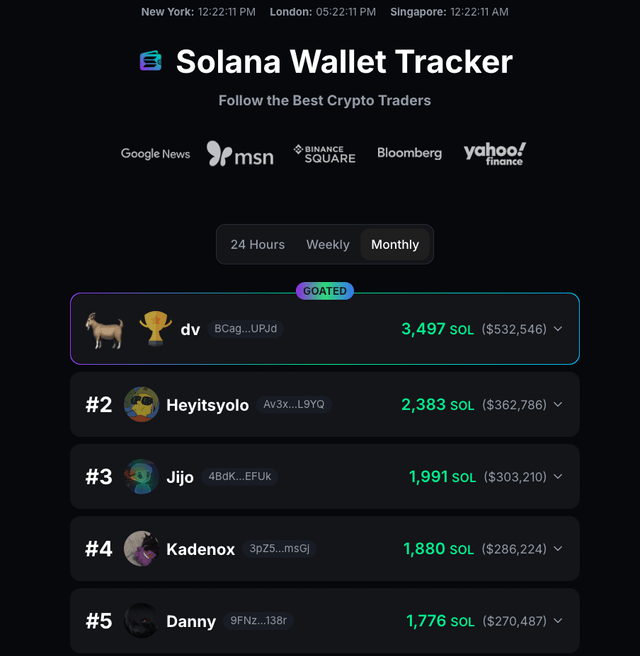Screen dimensions: 640x656
Task: Click the Solana Wallet Tracker logo icon
Action: 151,62
